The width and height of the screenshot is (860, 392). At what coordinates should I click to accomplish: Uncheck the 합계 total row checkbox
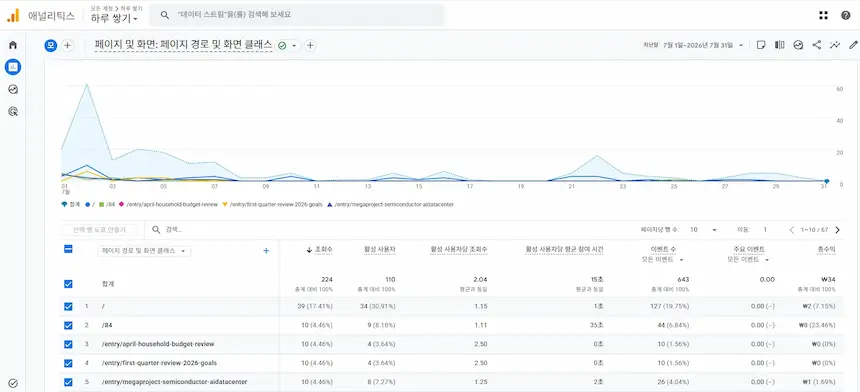coord(68,284)
